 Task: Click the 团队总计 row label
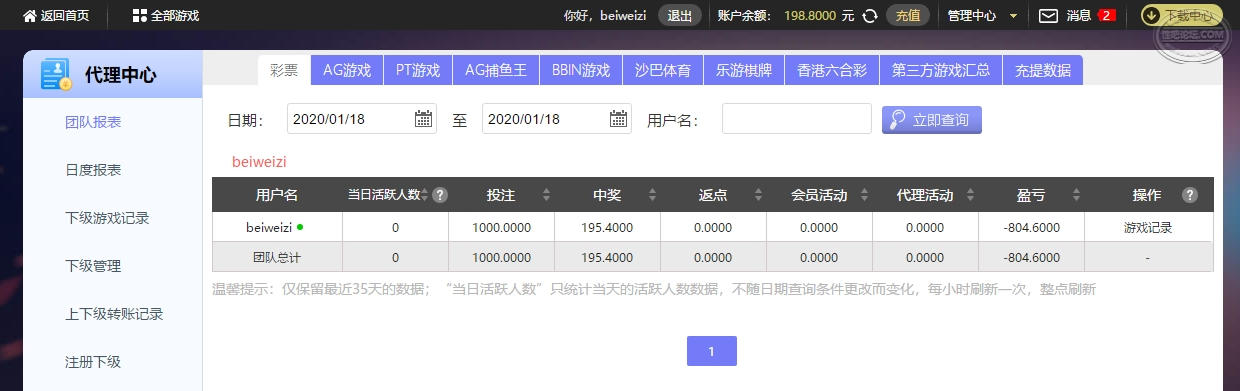point(277,257)
